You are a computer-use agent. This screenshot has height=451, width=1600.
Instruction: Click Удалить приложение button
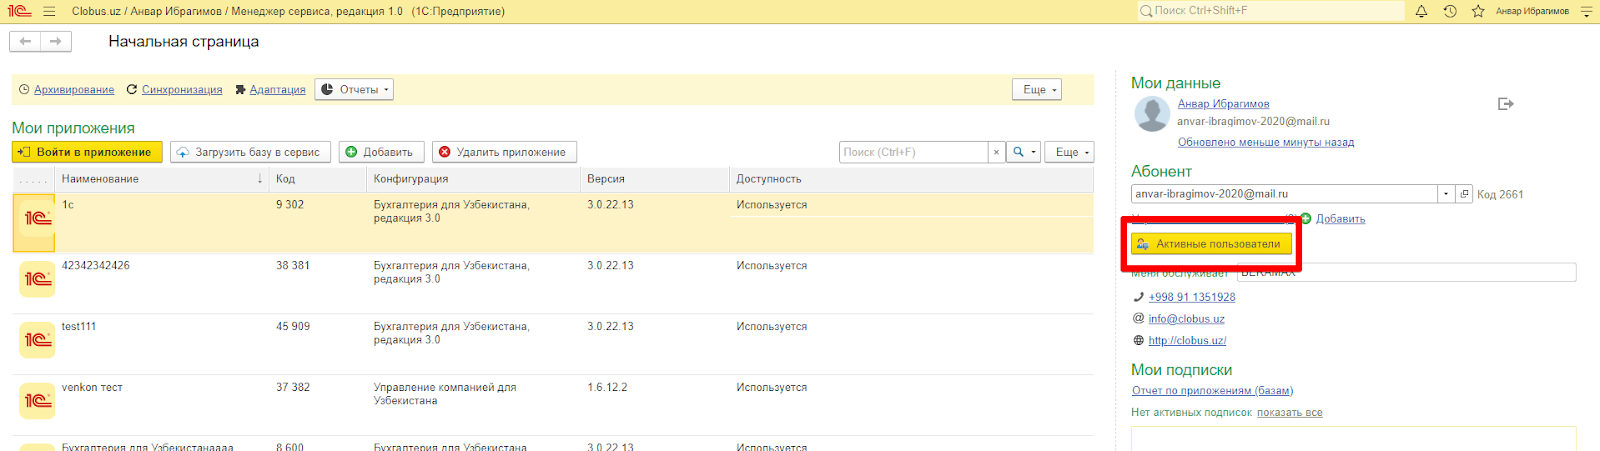click(x=504, y=152)
